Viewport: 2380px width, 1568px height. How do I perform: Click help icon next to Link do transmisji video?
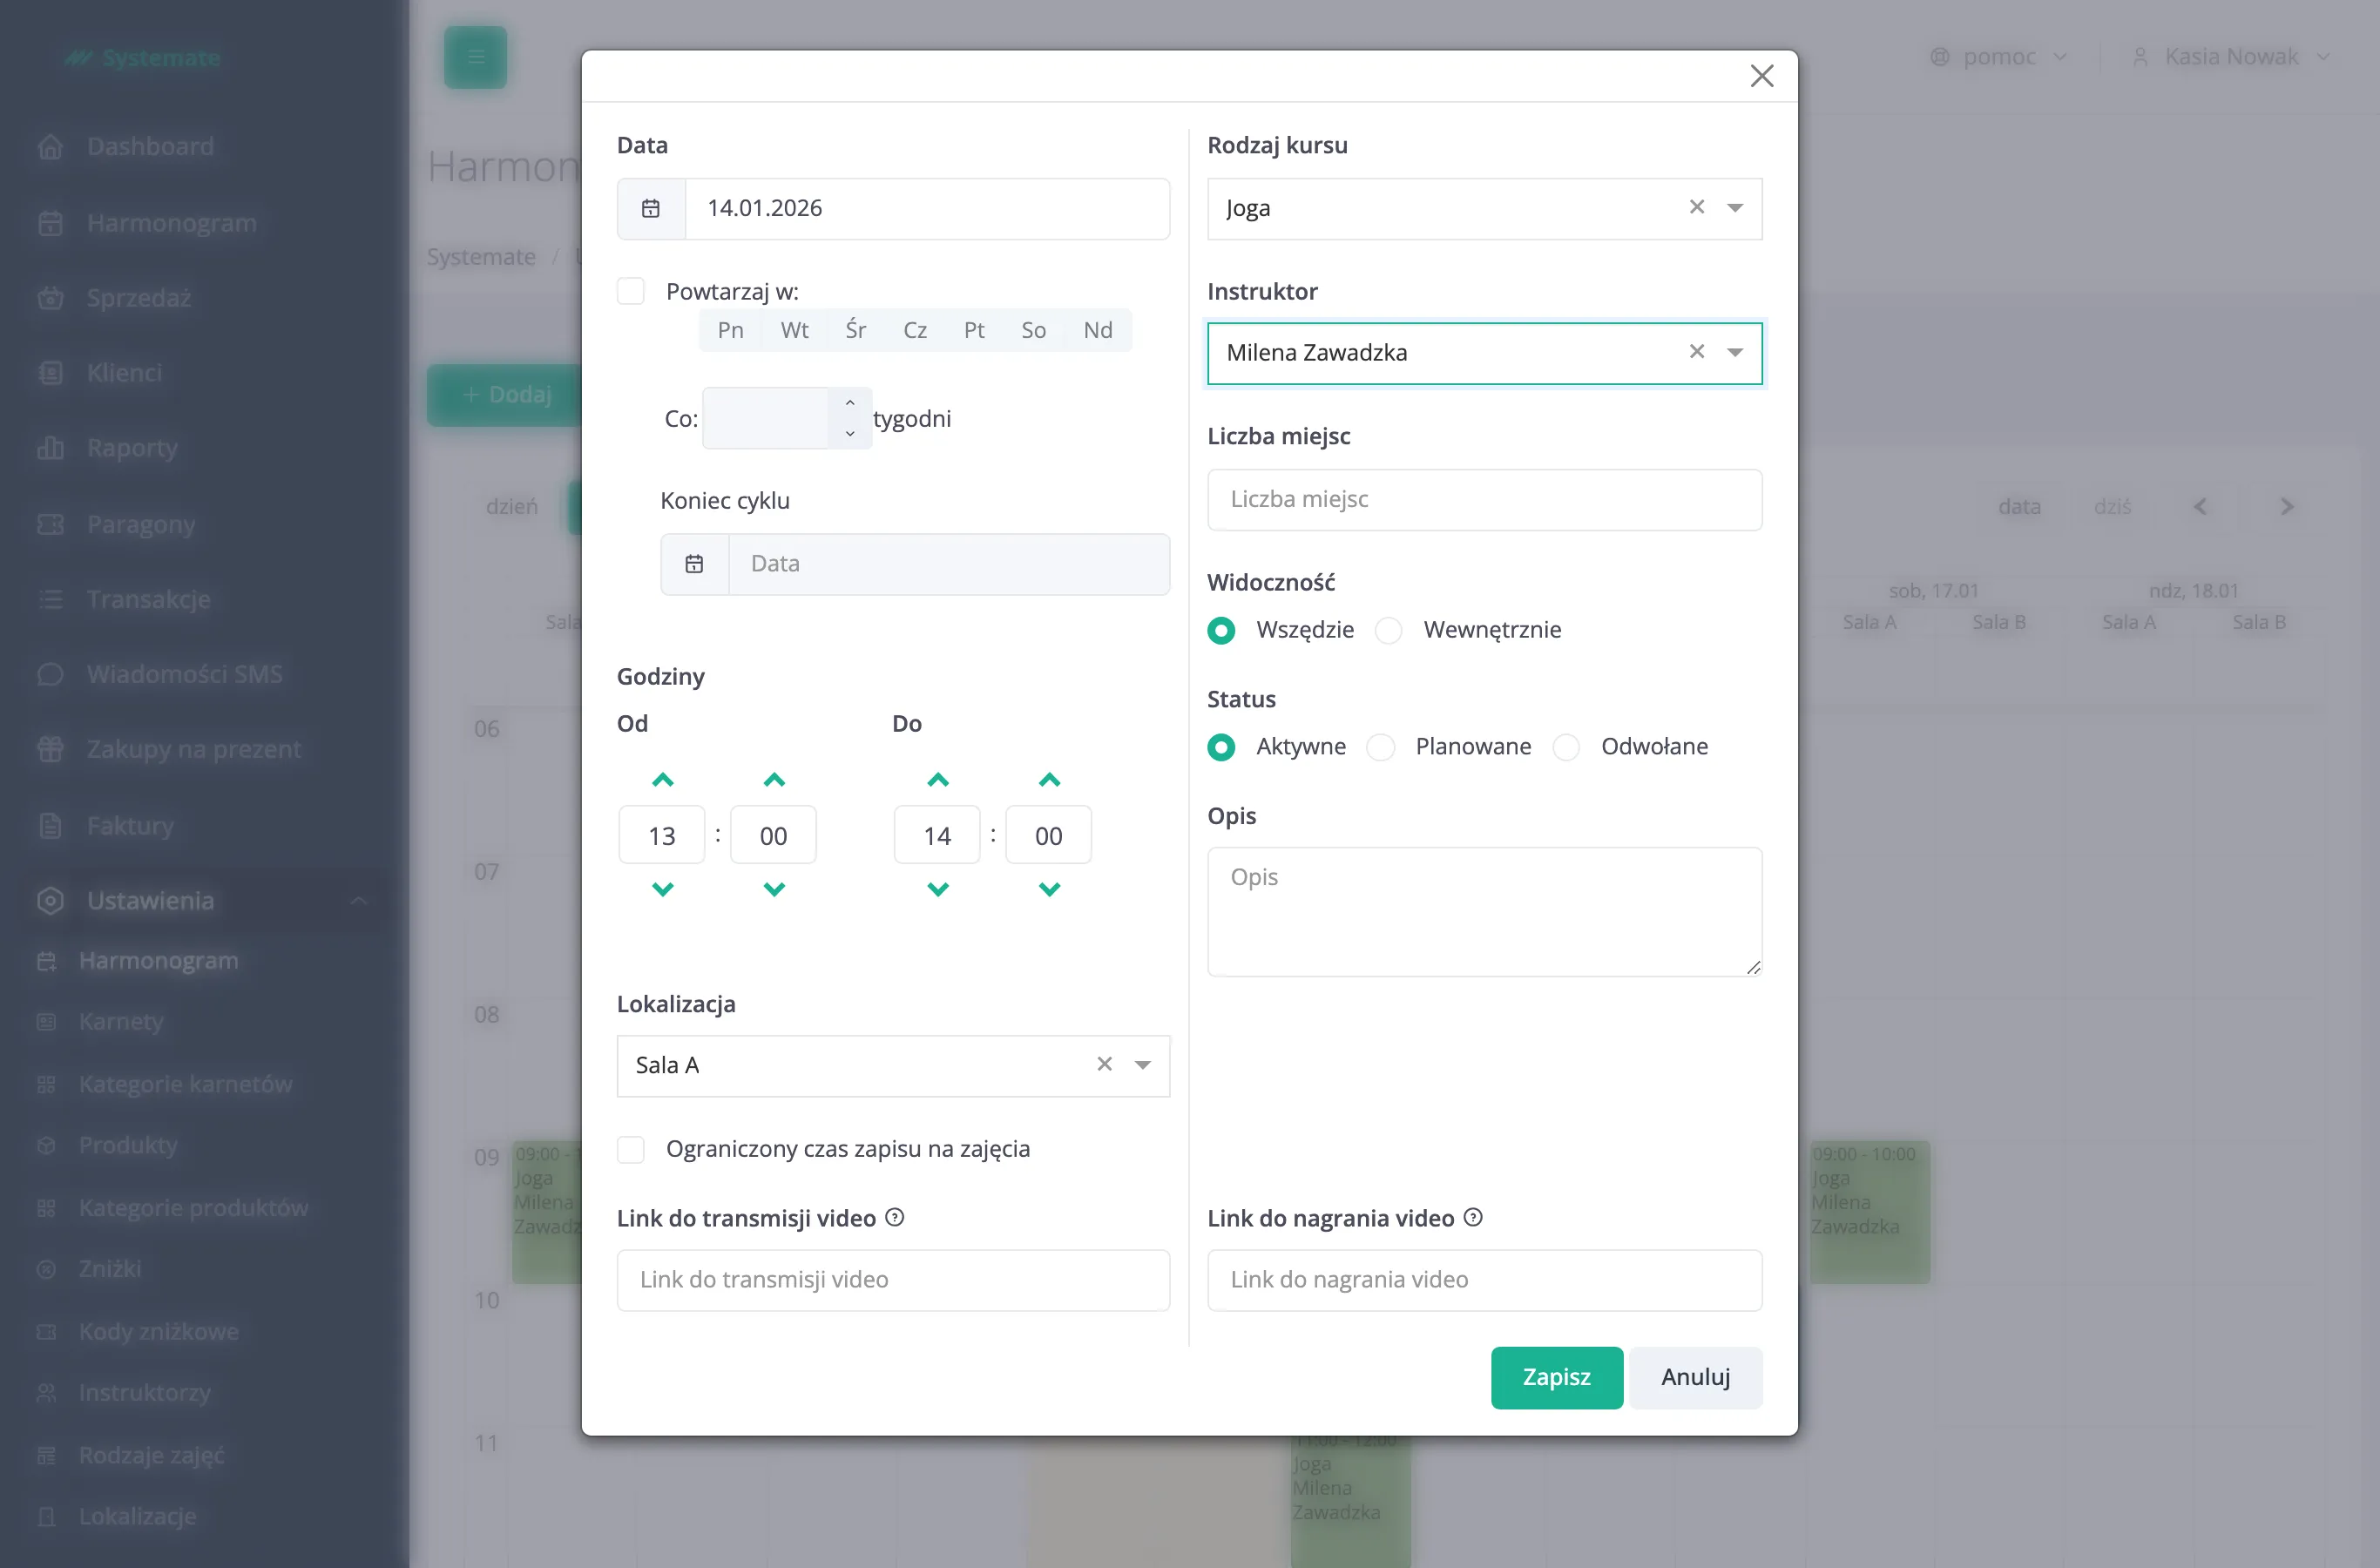point(895,1217)
